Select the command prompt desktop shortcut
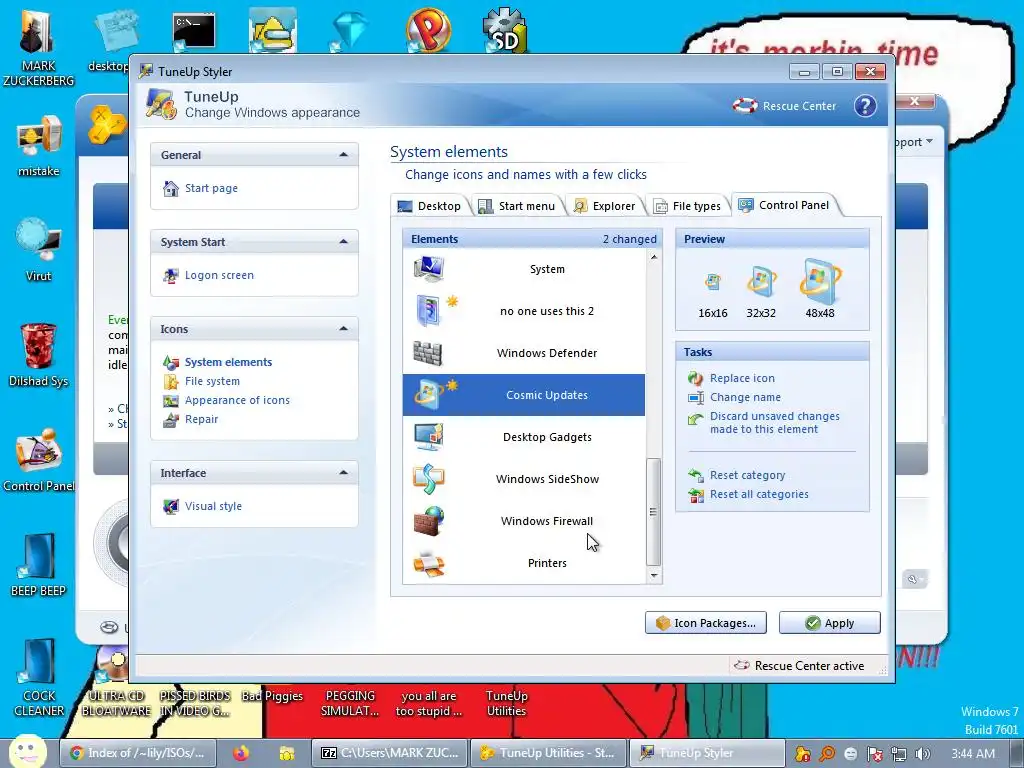 point(194,33)
